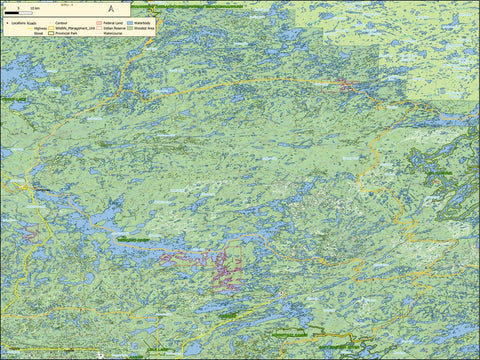
Task: Select the Locations red dot legend symbol
Action: (7, 23)
